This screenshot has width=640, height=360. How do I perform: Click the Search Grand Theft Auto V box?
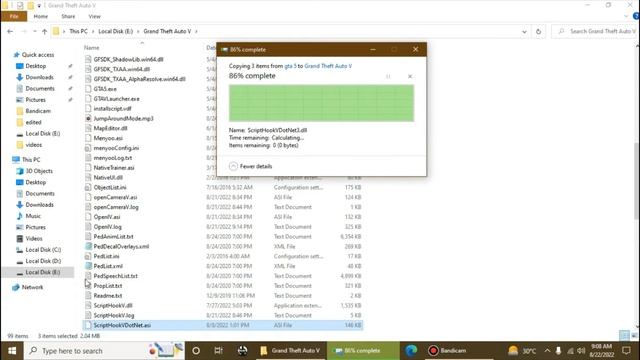coord(595,31)
